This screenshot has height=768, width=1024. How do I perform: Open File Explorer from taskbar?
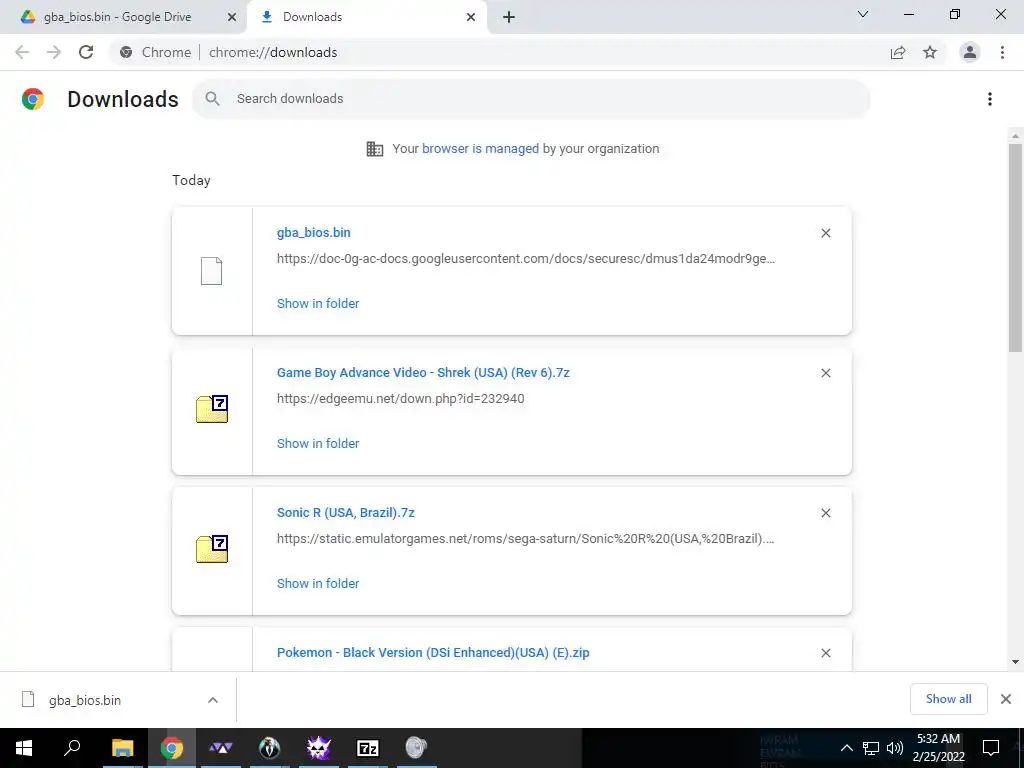coord(122,748)
